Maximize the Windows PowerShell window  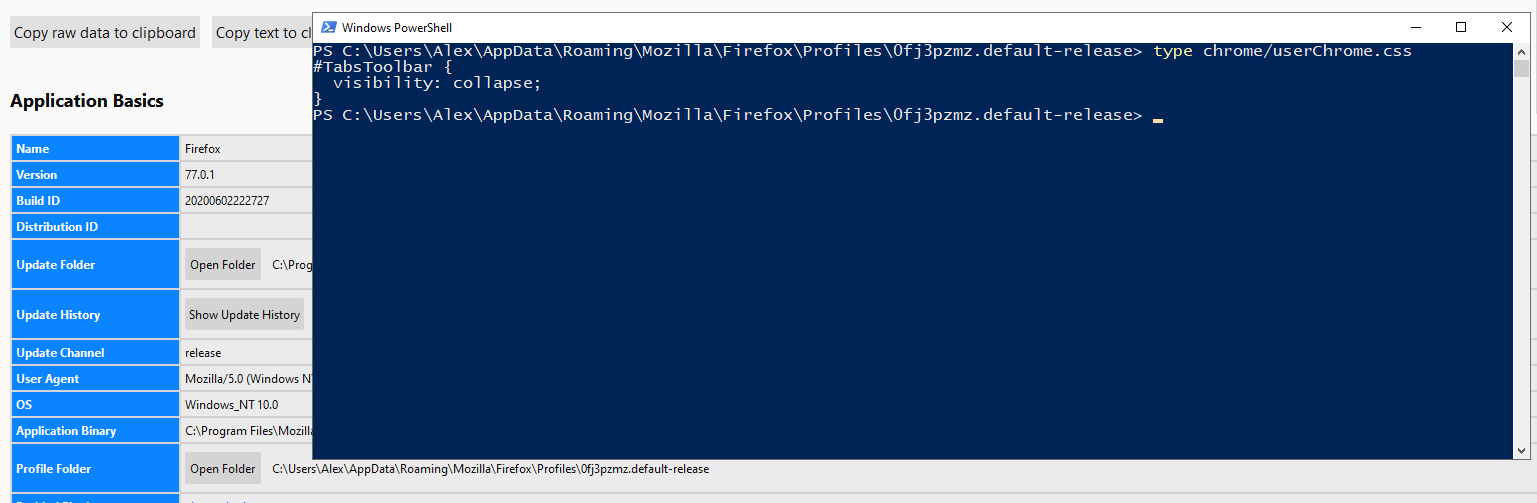coord(1461,27)
